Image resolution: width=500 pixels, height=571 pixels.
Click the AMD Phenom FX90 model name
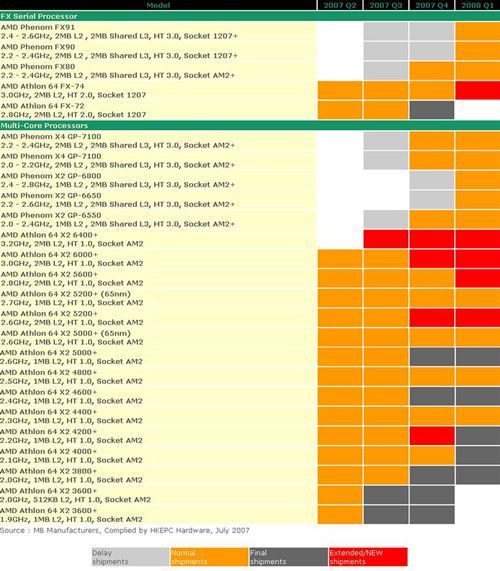38,47
